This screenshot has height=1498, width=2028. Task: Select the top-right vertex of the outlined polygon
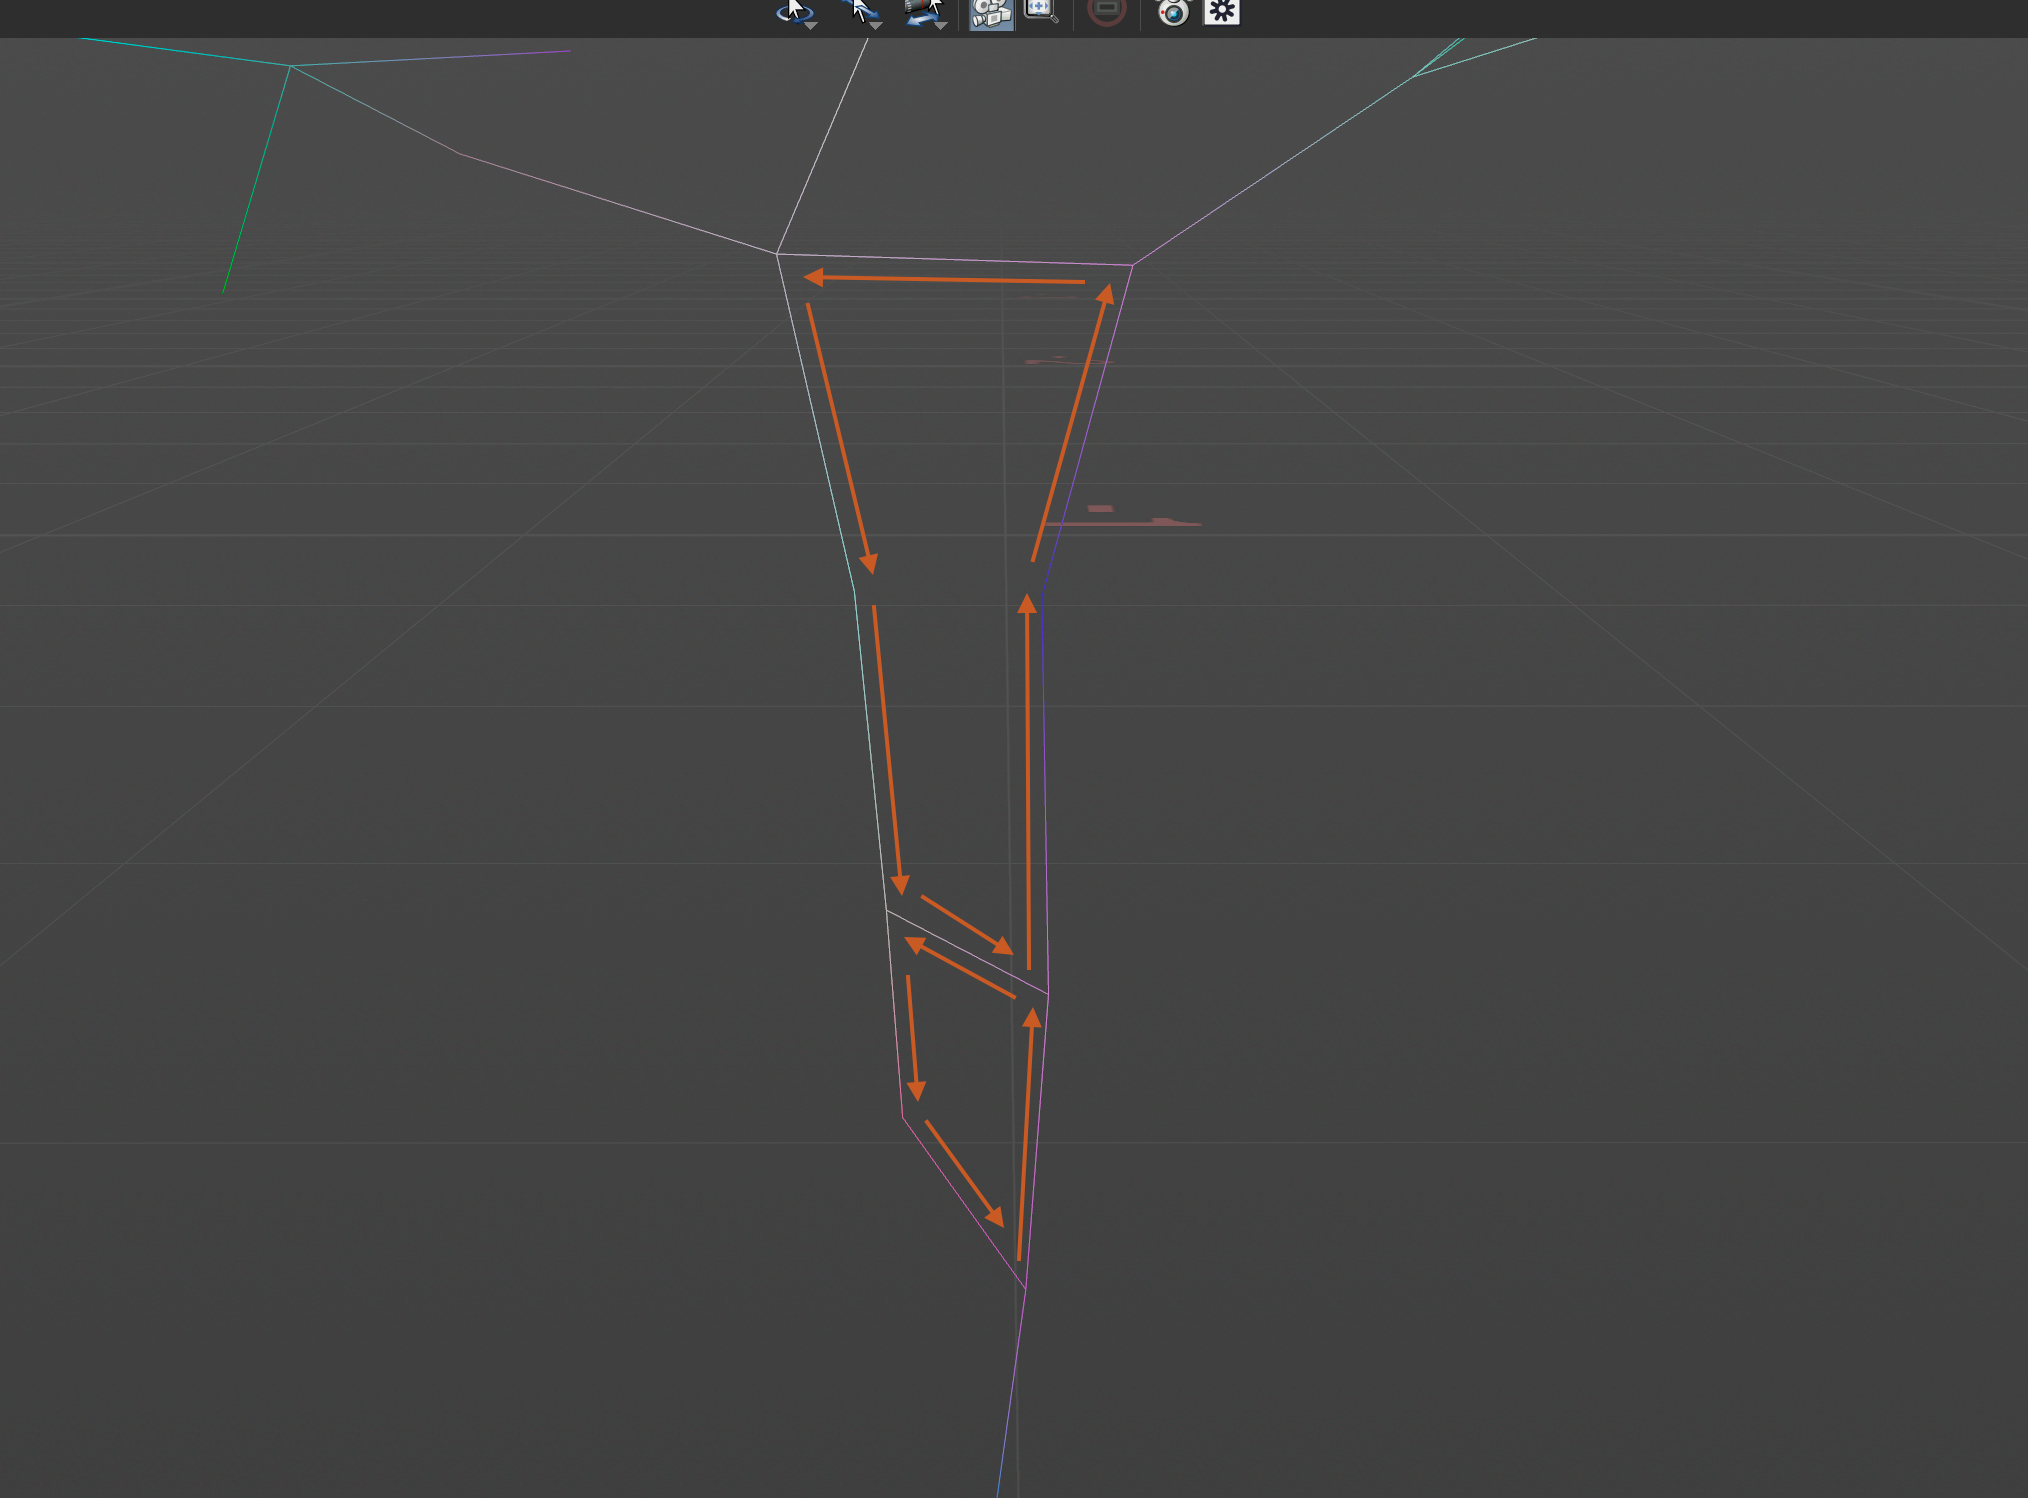tap(1132, 265)
